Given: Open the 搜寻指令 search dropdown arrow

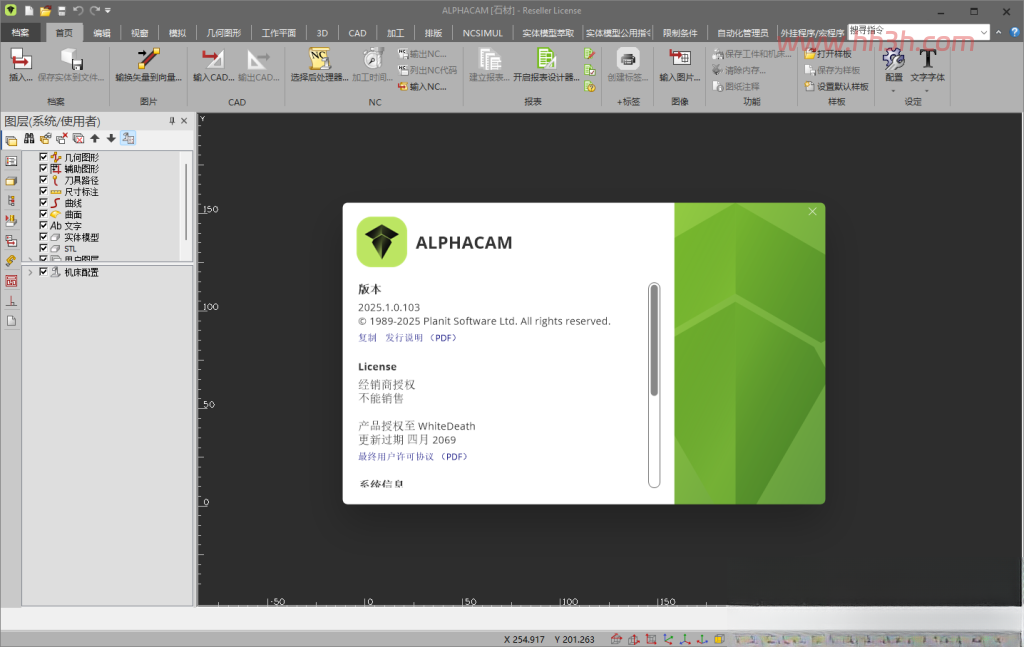Looking at the screenshot, I should tap(984, 32).
